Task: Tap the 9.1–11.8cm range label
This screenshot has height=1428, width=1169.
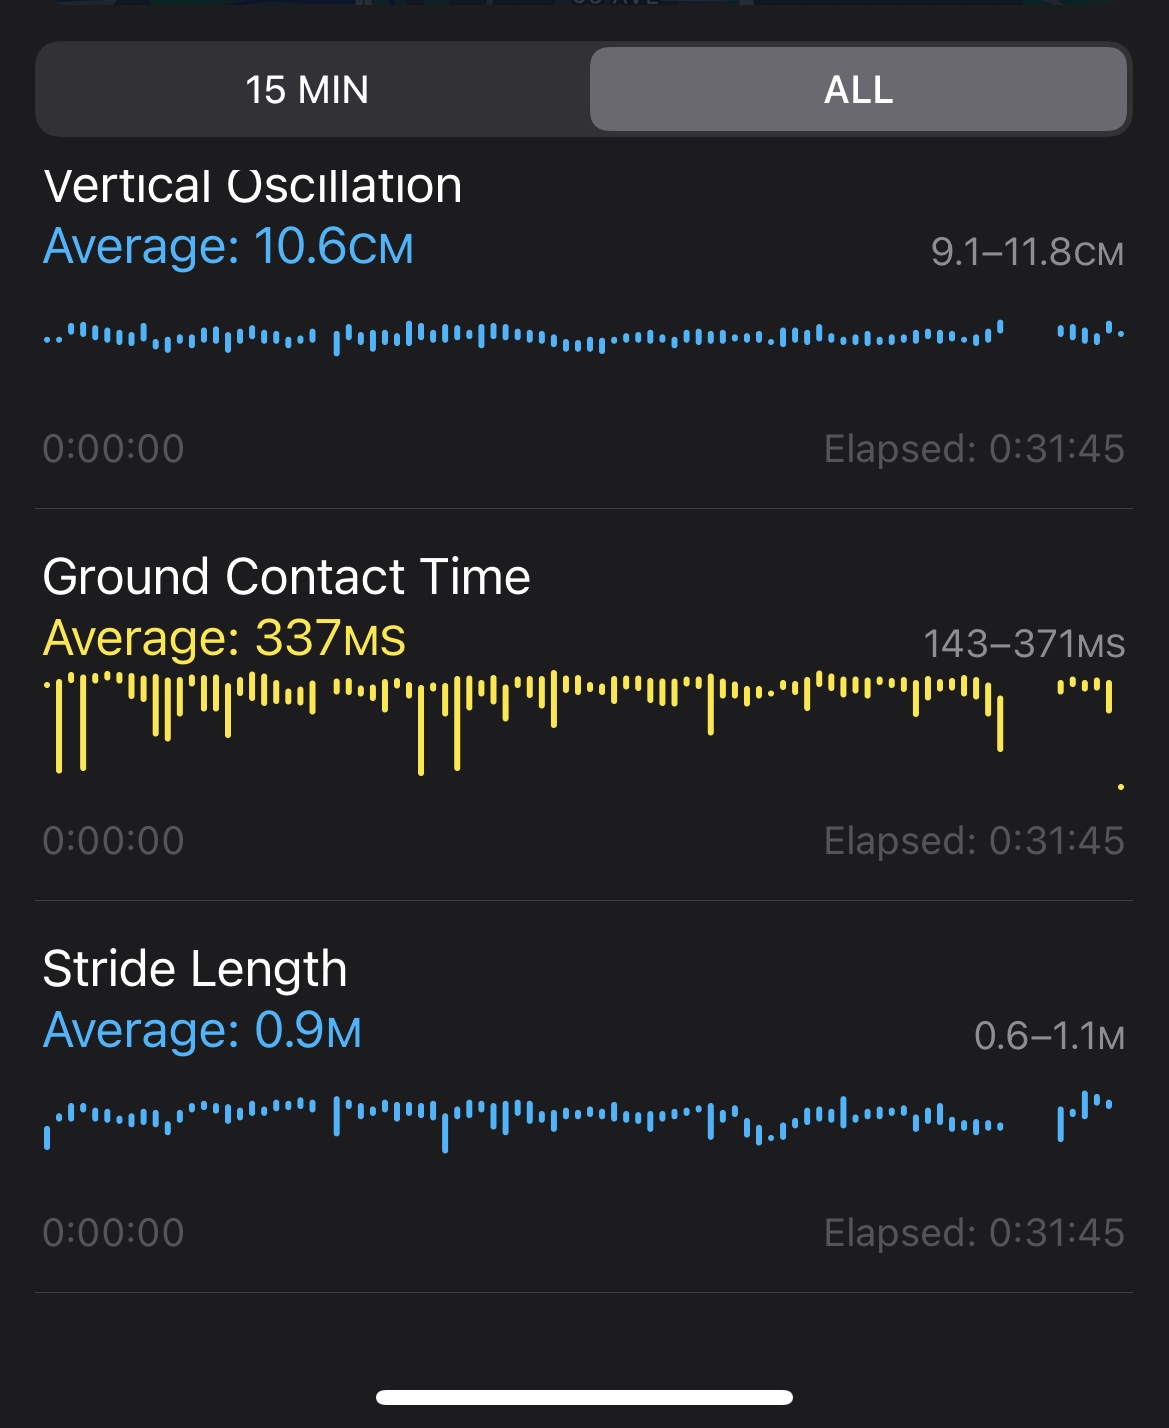Action: pos(1027,252)
